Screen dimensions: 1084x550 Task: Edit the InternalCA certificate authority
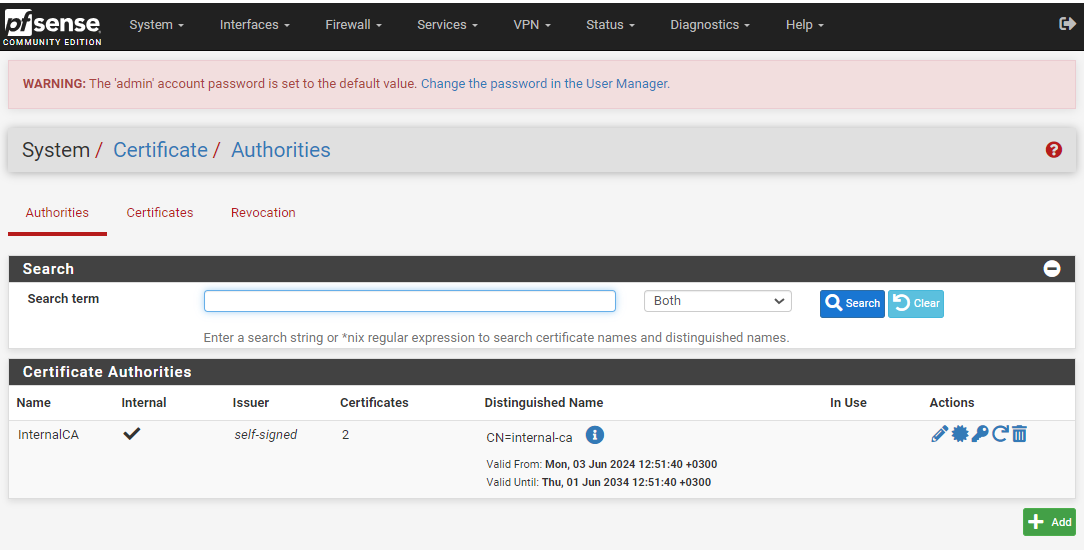(x=939, y=434)
